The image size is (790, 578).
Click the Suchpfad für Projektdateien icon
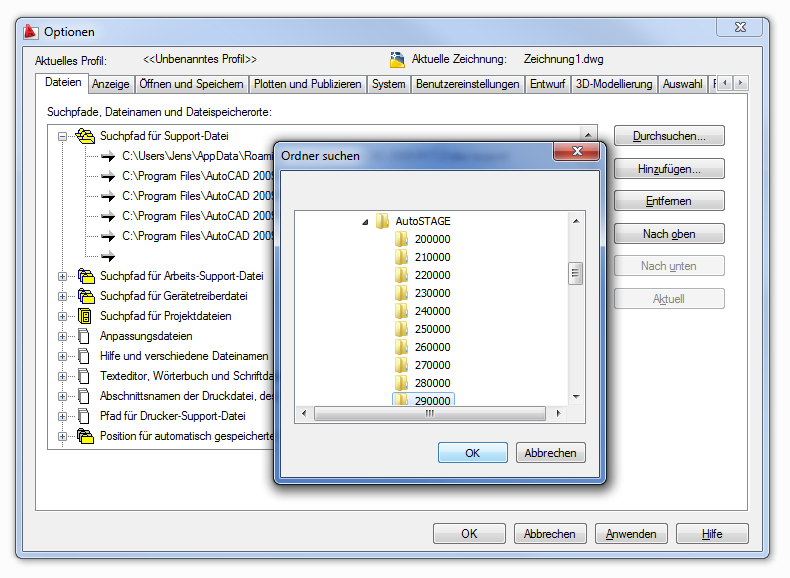pyautogui.click(x=85, y=316)
